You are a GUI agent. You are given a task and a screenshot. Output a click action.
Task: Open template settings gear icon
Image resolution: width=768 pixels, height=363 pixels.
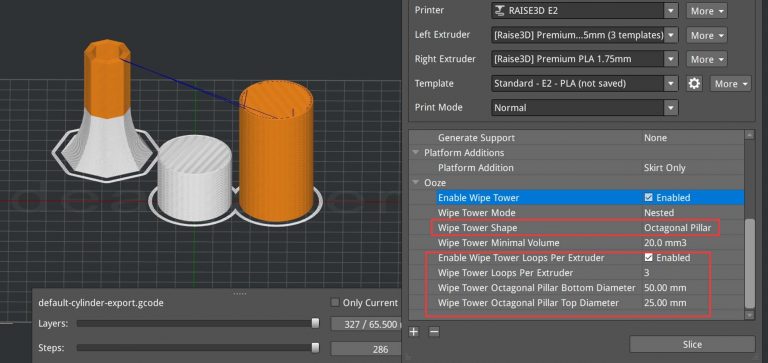(694, 83)
